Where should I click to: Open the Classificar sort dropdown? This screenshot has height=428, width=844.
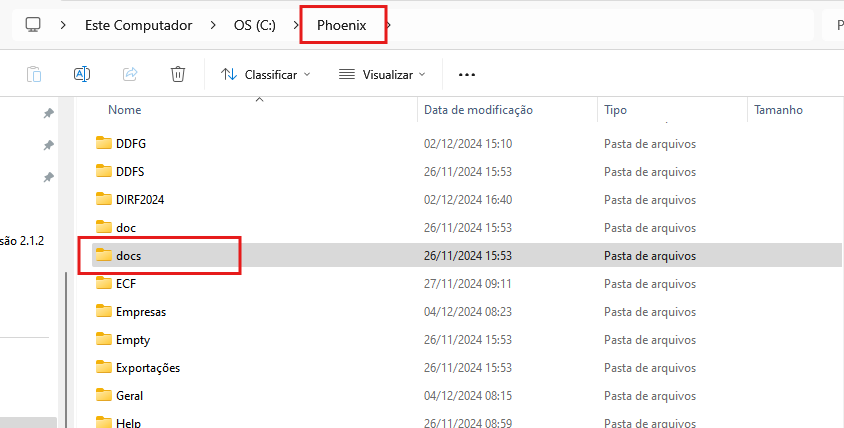[x=266, y=75]
